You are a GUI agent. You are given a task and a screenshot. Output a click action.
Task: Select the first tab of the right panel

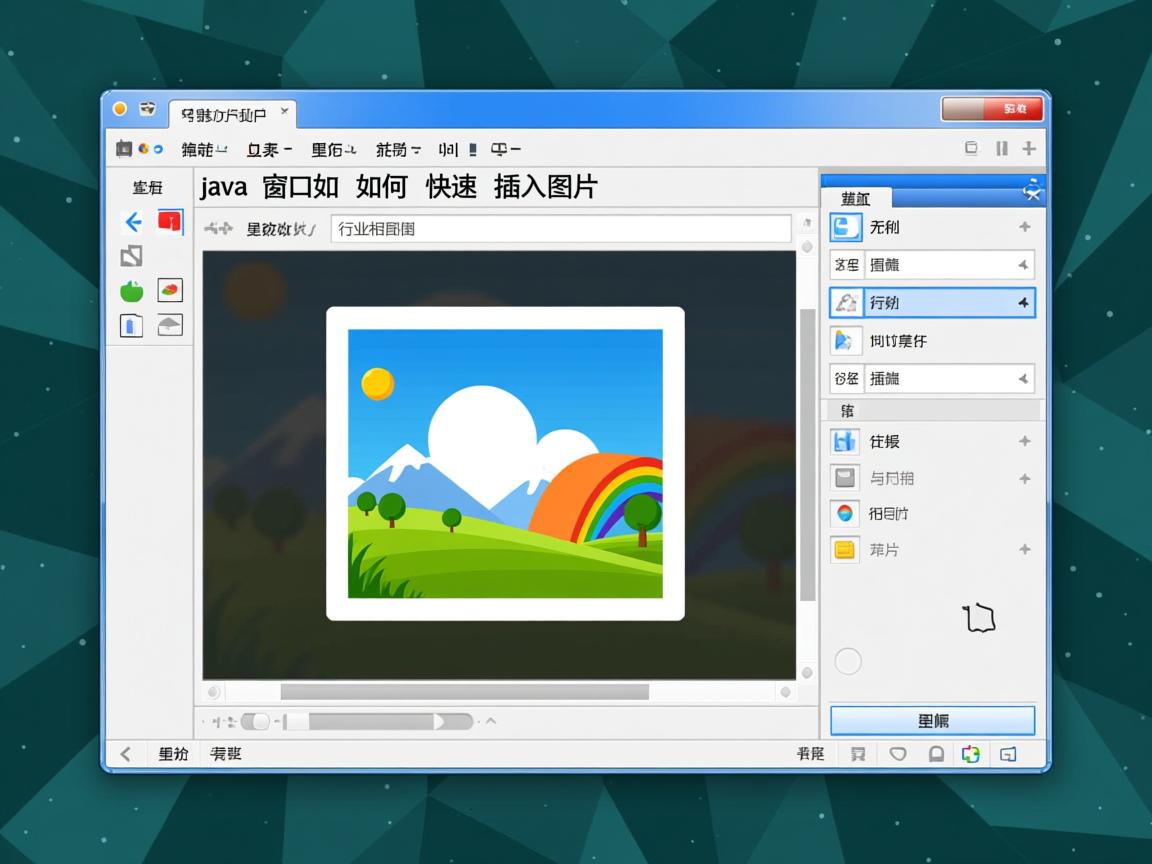point(856,198)
